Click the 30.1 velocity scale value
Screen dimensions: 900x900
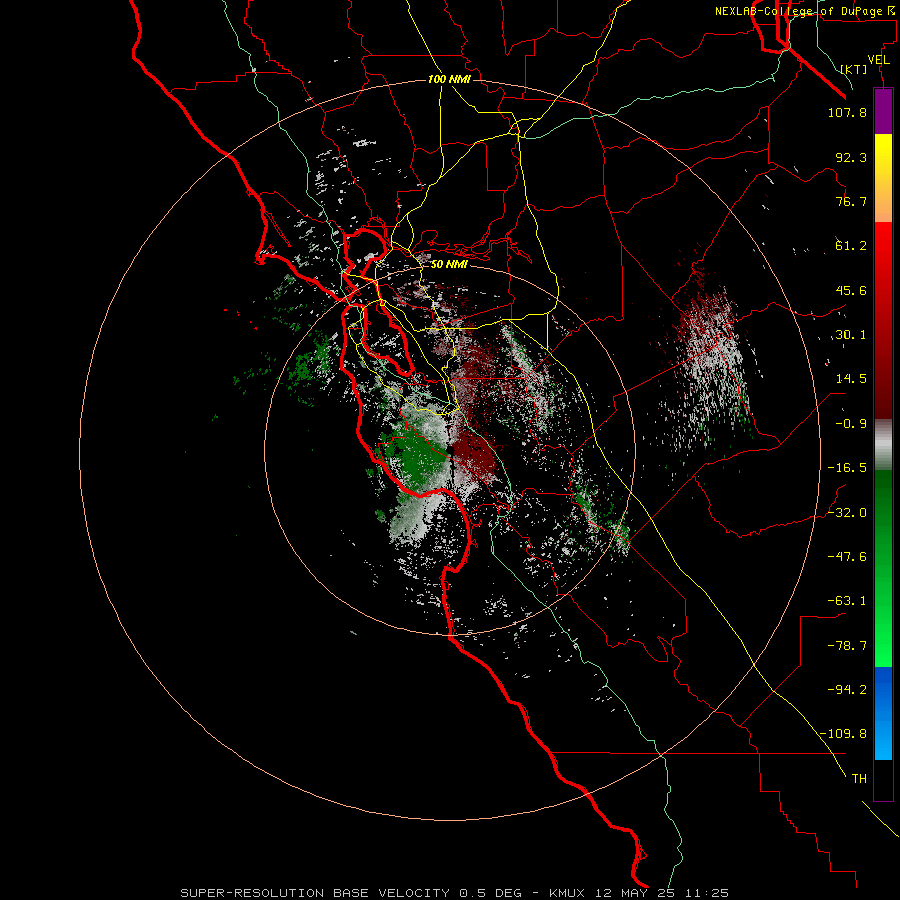(851, 335)
